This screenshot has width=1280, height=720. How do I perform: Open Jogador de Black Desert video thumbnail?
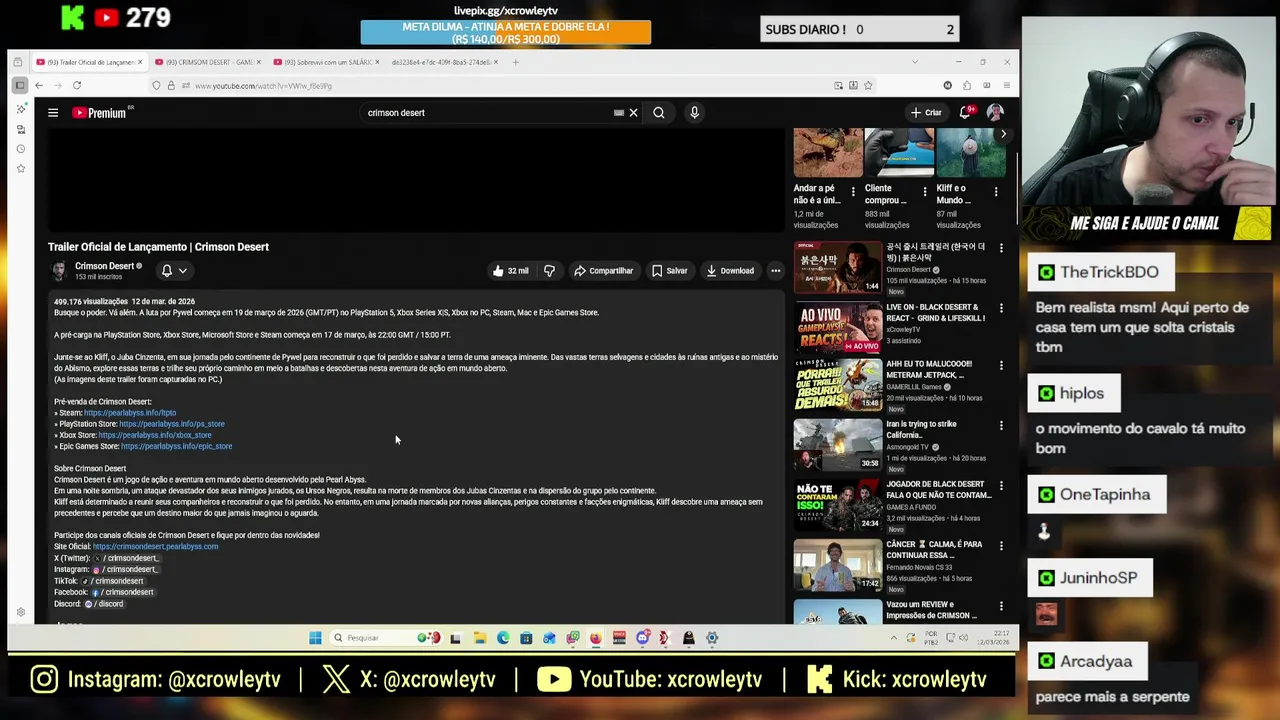coord(838,505)
